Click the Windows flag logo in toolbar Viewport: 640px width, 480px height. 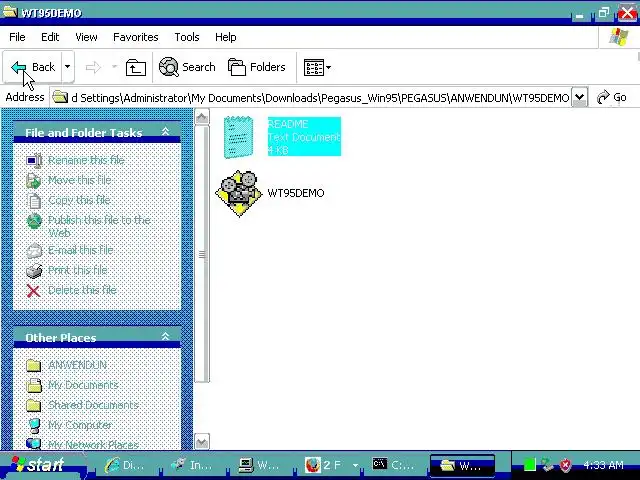point(619,37)
